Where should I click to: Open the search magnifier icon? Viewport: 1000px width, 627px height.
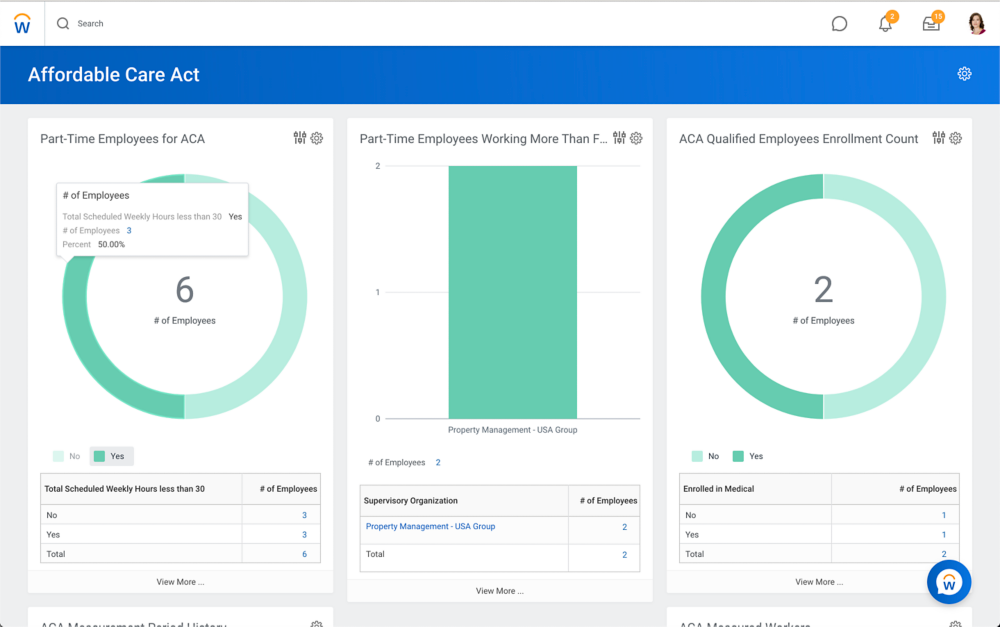61,23
